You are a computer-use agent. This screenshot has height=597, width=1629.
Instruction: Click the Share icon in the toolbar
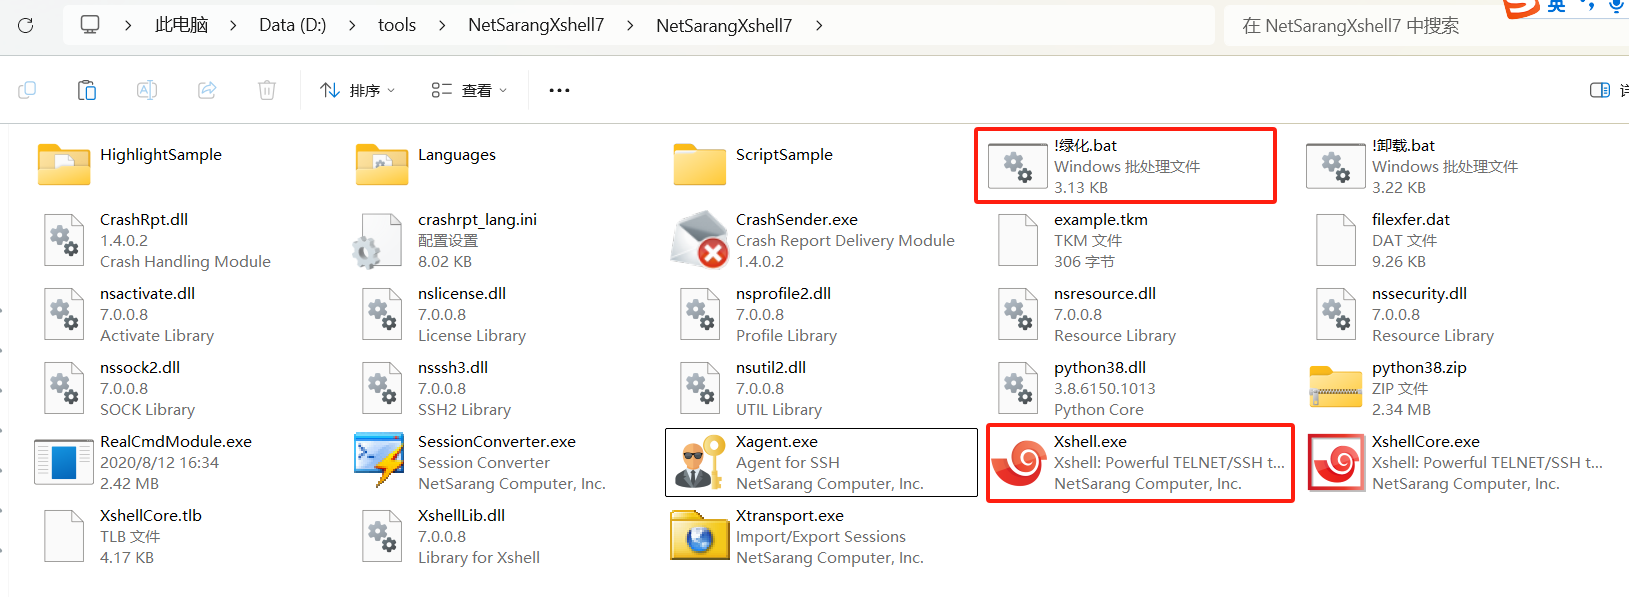(x=207, y=90)
